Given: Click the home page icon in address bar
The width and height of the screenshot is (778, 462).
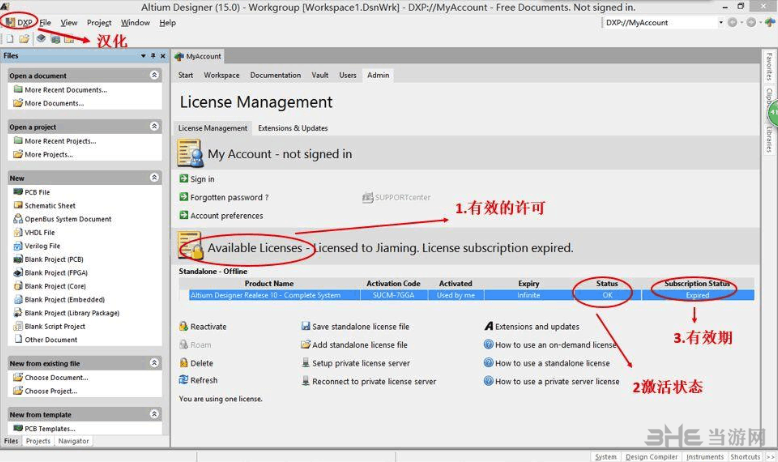Looking at the screenshot, I should click(x=770, y=22).
